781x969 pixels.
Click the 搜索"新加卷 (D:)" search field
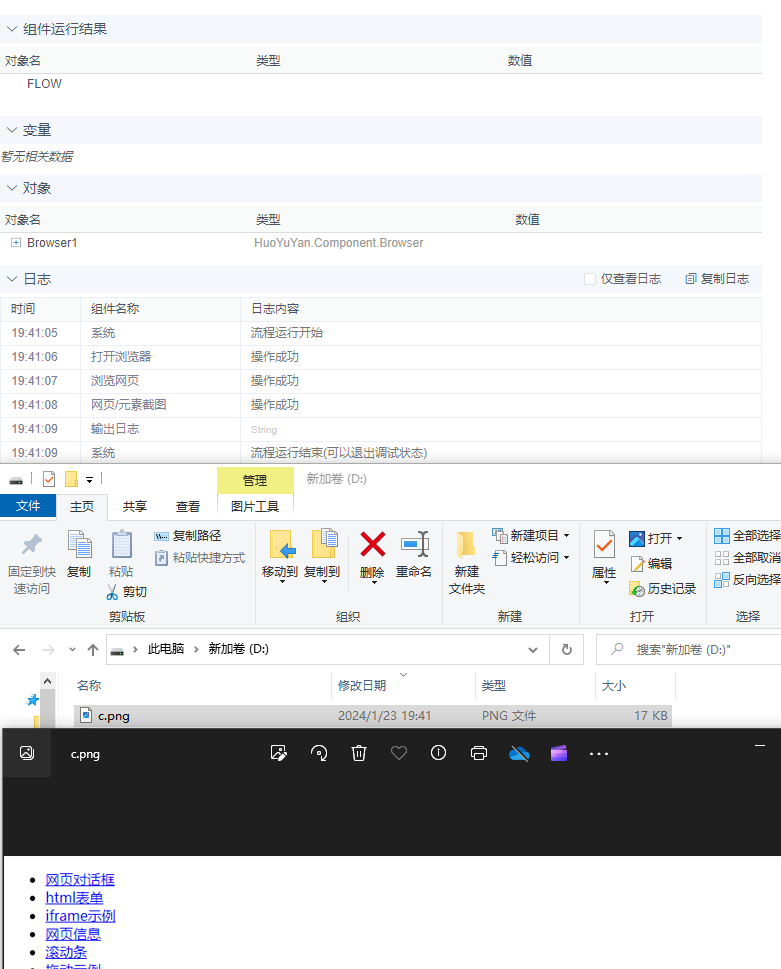pyautogui.click(x=688, y=650)
